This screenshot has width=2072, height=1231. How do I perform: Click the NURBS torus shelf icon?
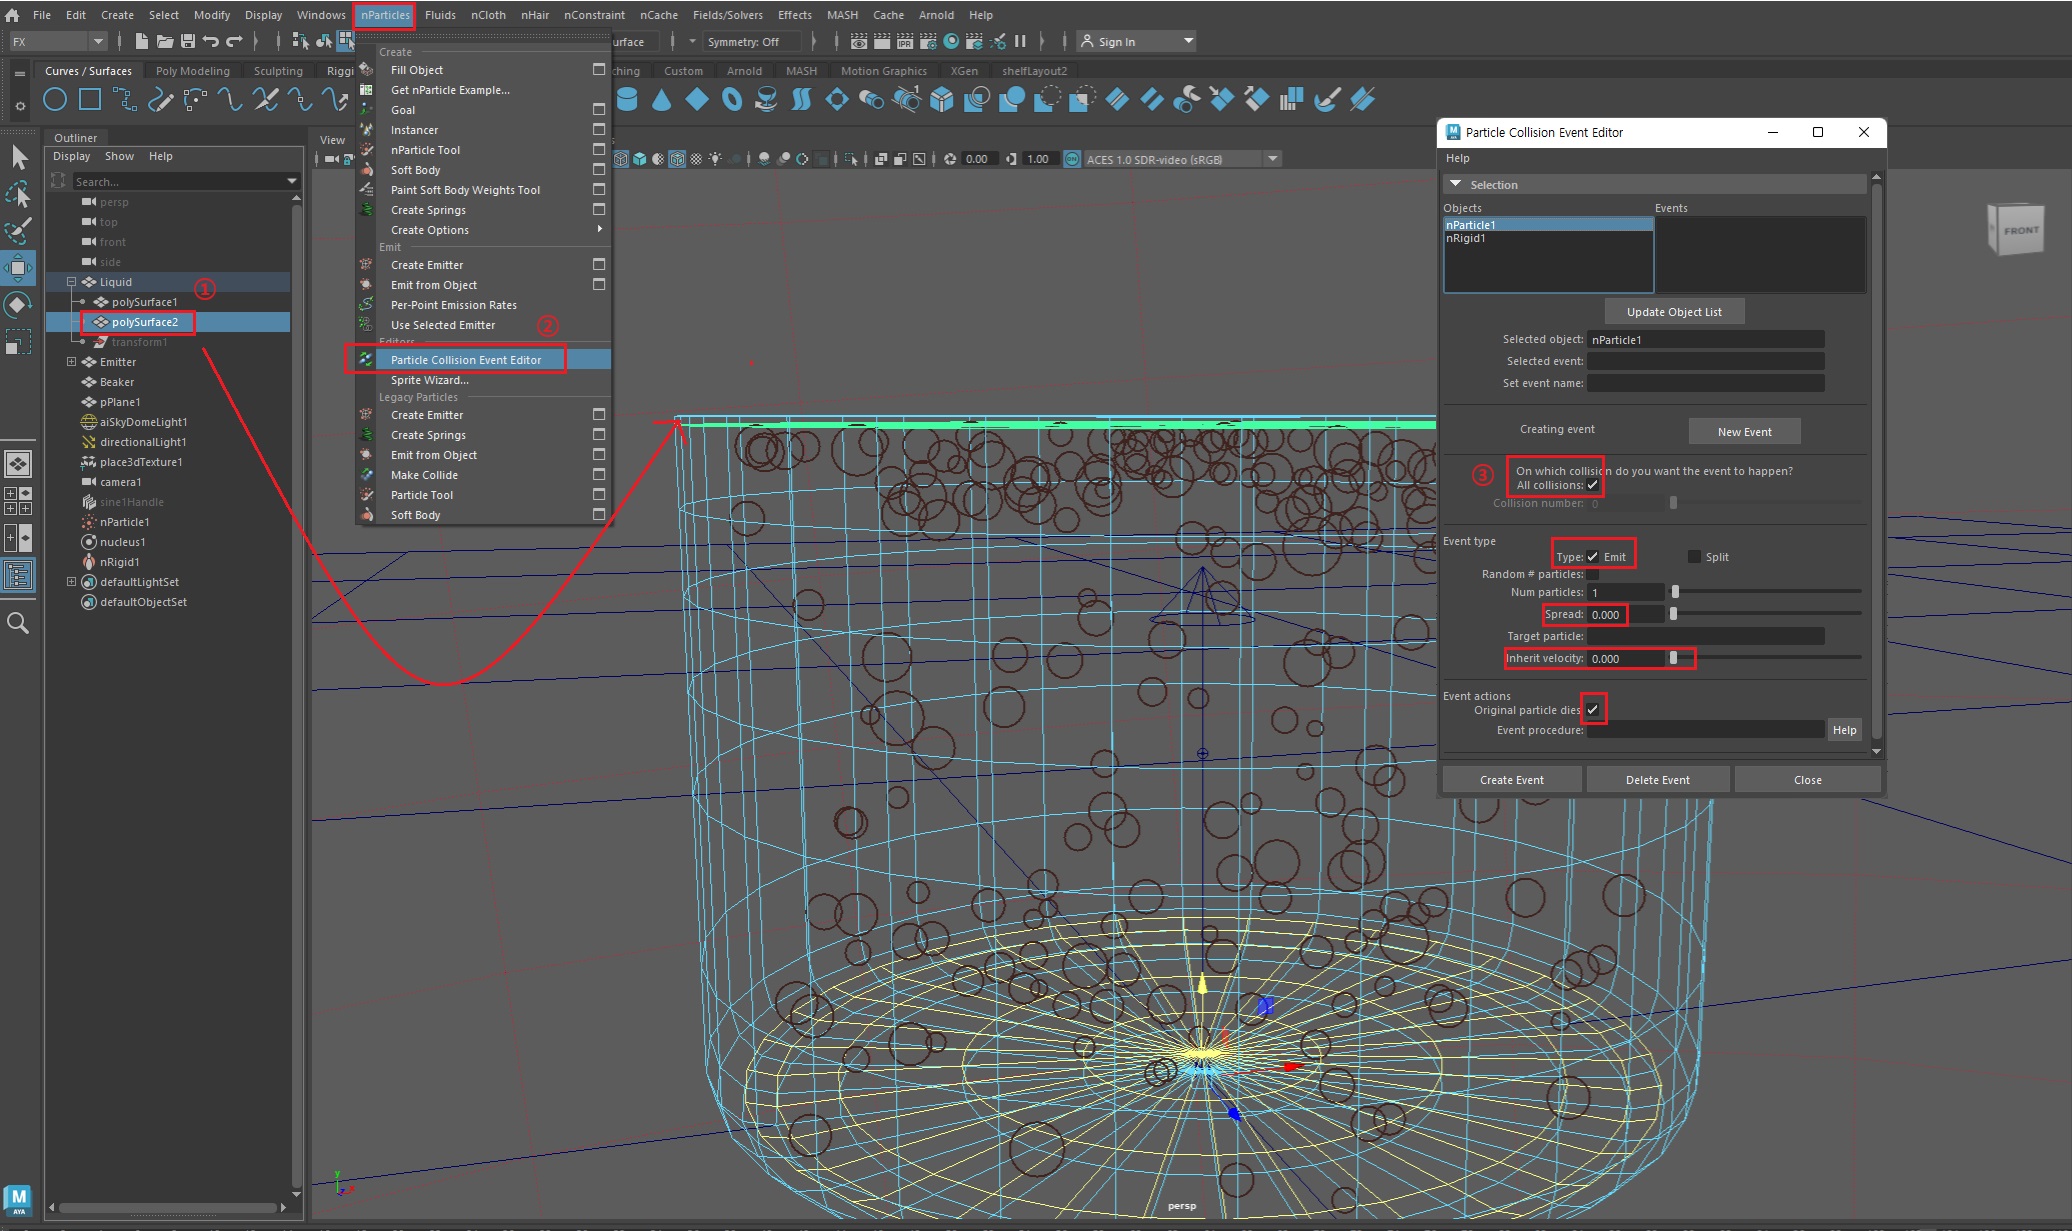[732, 99]
